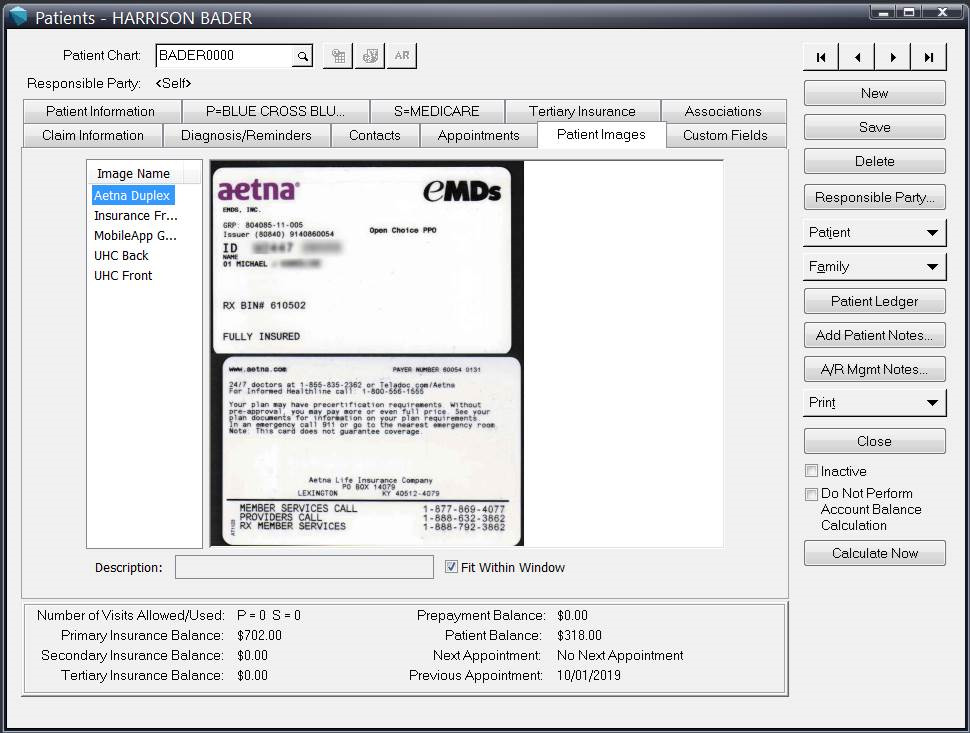Viewport: 970px width, 733px height.
Task: Open the AR icon button
Action: click(402, 56)
